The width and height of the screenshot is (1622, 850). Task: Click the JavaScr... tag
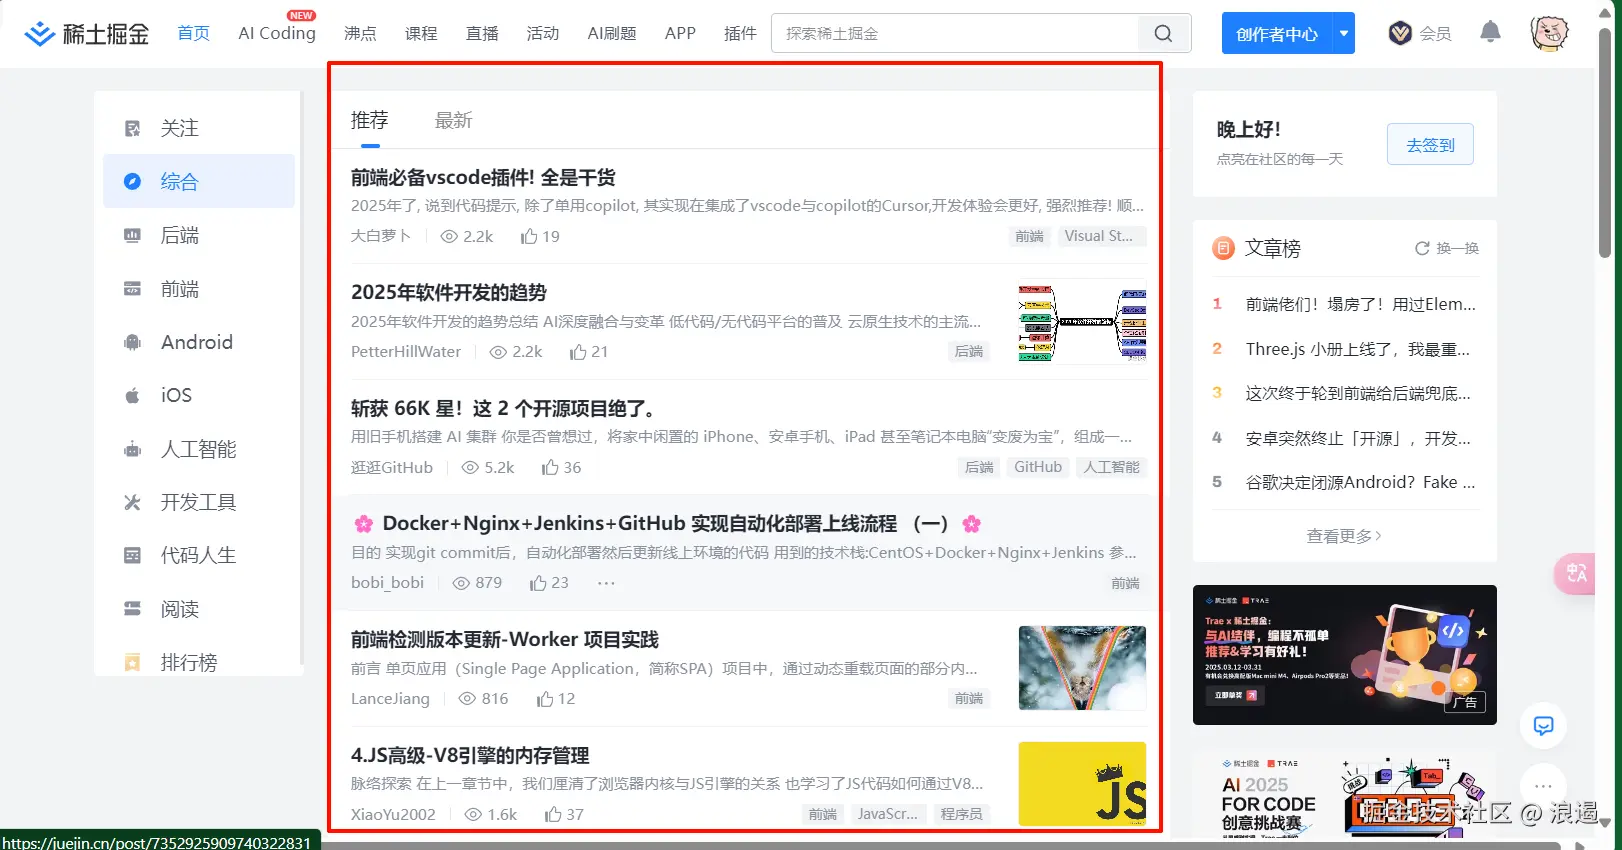(x=888, y=814)
